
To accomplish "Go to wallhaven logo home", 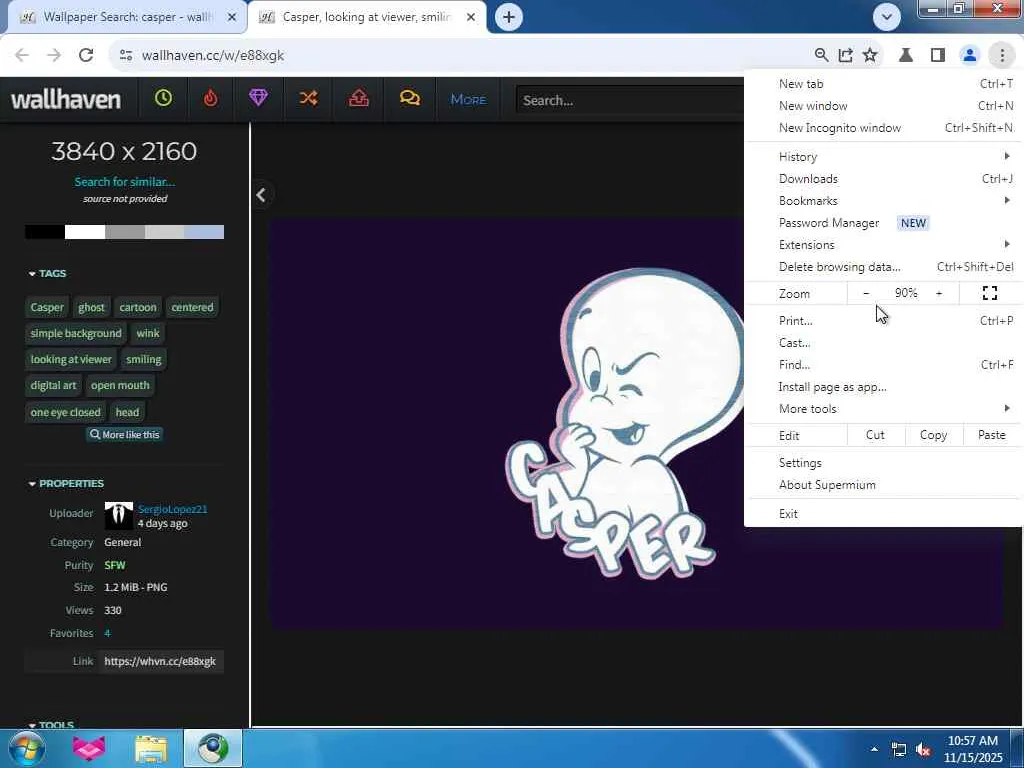I will (x=66, y=99).
